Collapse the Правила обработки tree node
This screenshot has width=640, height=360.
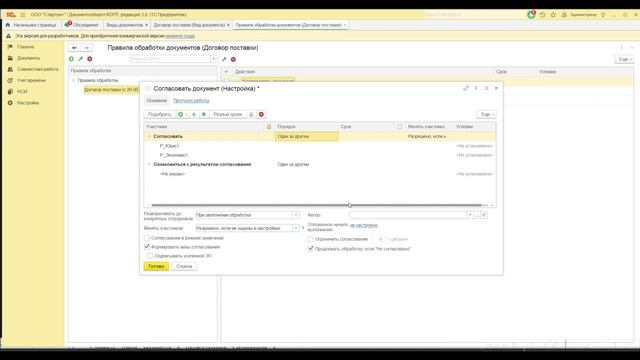pyautogui.click(x=74, y=81)
